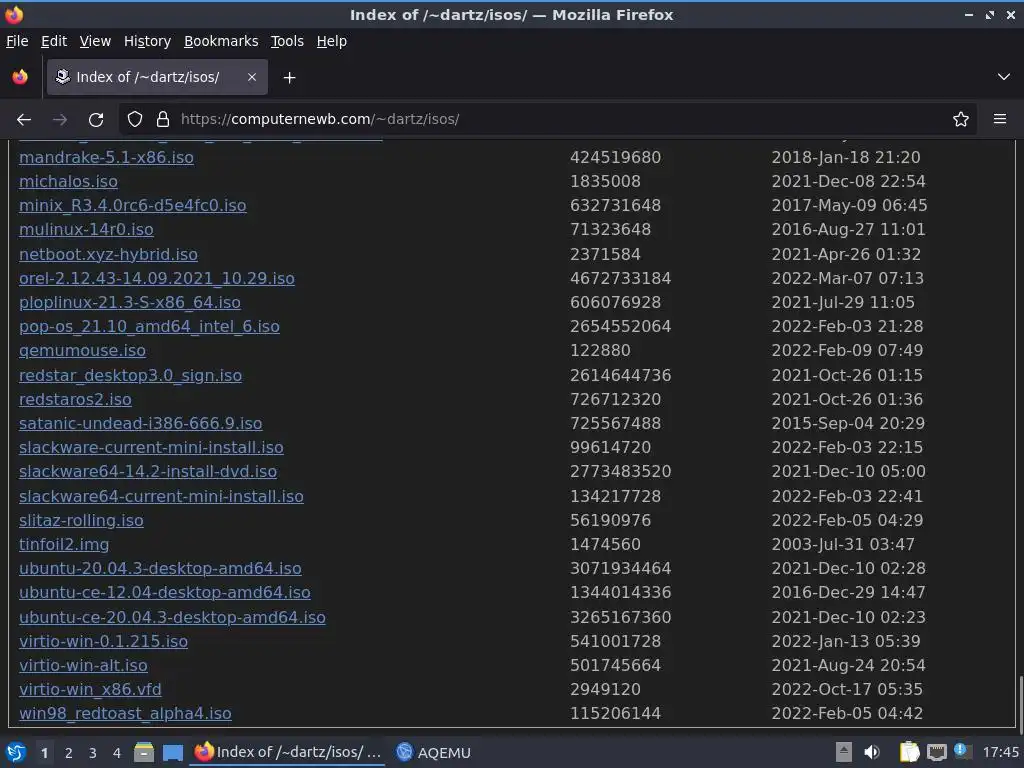
Task: Reload the current page
Action: point(96,120)
